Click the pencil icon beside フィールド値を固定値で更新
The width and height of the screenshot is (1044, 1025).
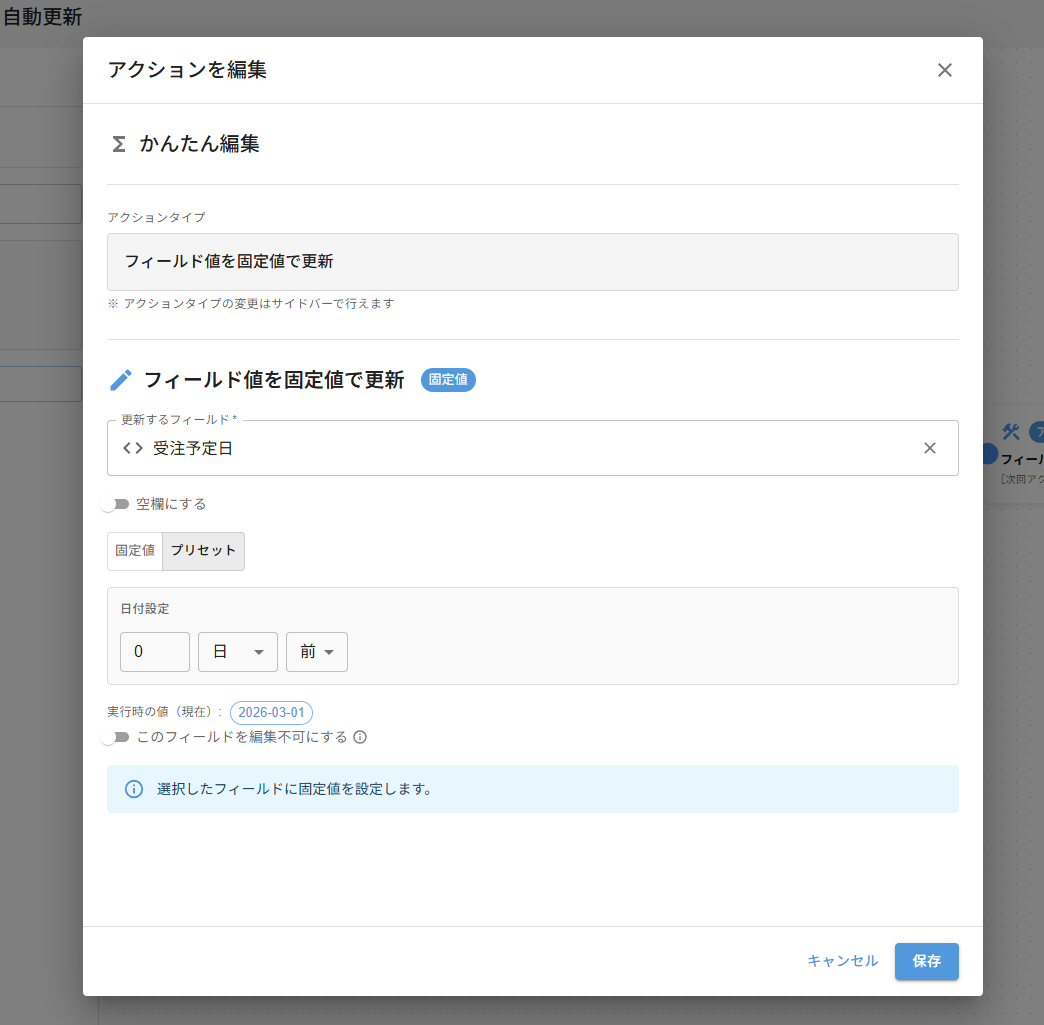pyautogui.click(x=120, y=380)
